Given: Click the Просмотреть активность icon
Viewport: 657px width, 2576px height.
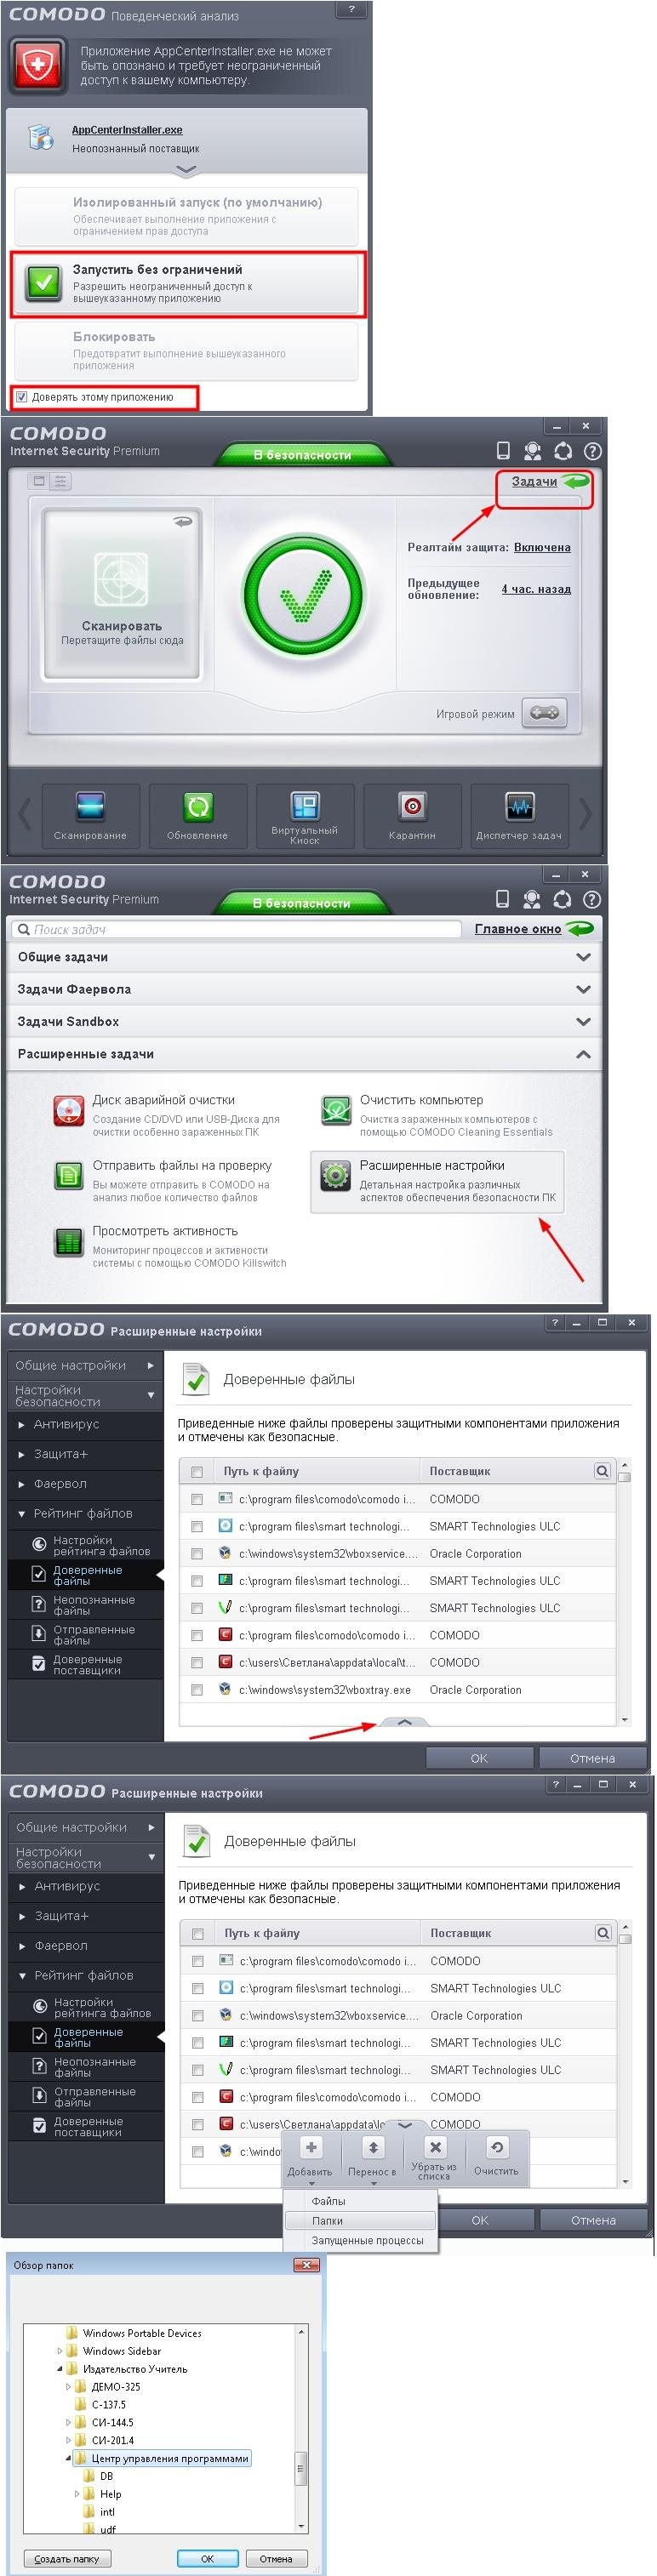Looking at the screenshot, I should 68,1242.
